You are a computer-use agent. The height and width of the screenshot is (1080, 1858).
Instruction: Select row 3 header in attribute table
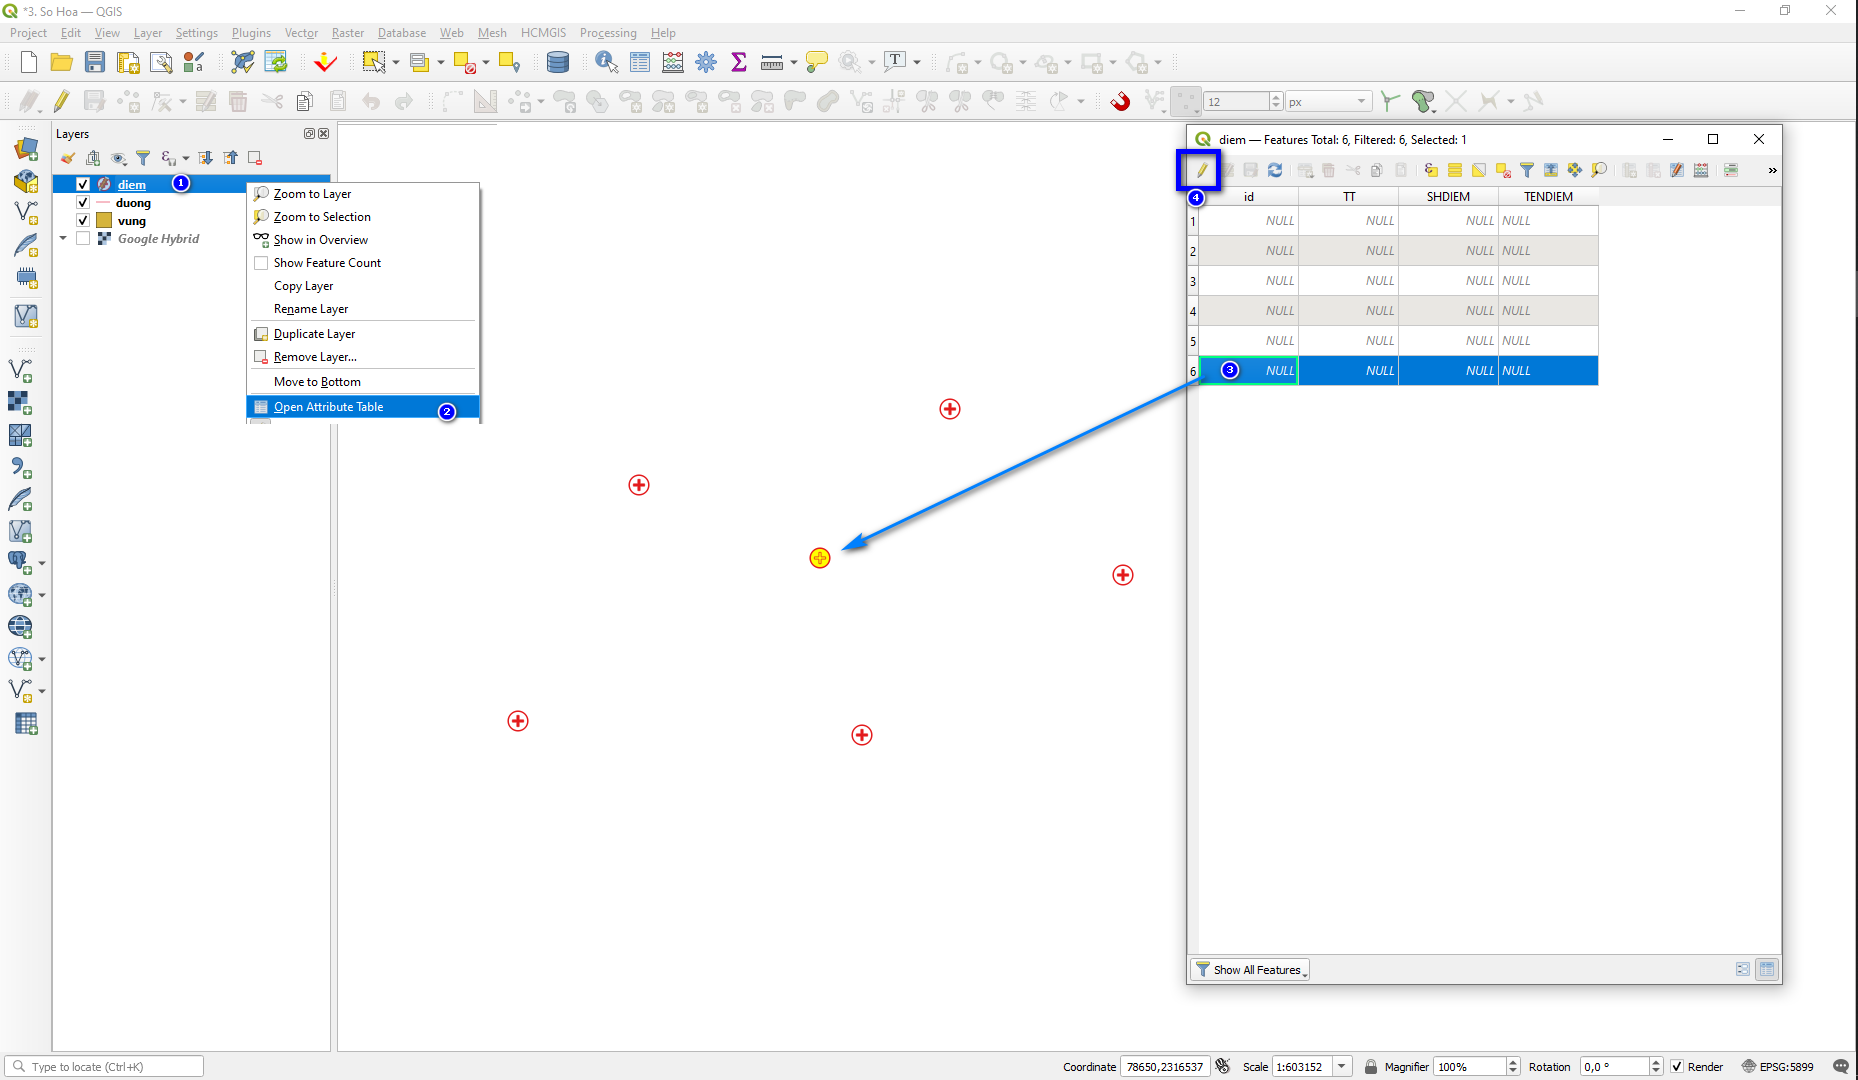(1192, 281)
